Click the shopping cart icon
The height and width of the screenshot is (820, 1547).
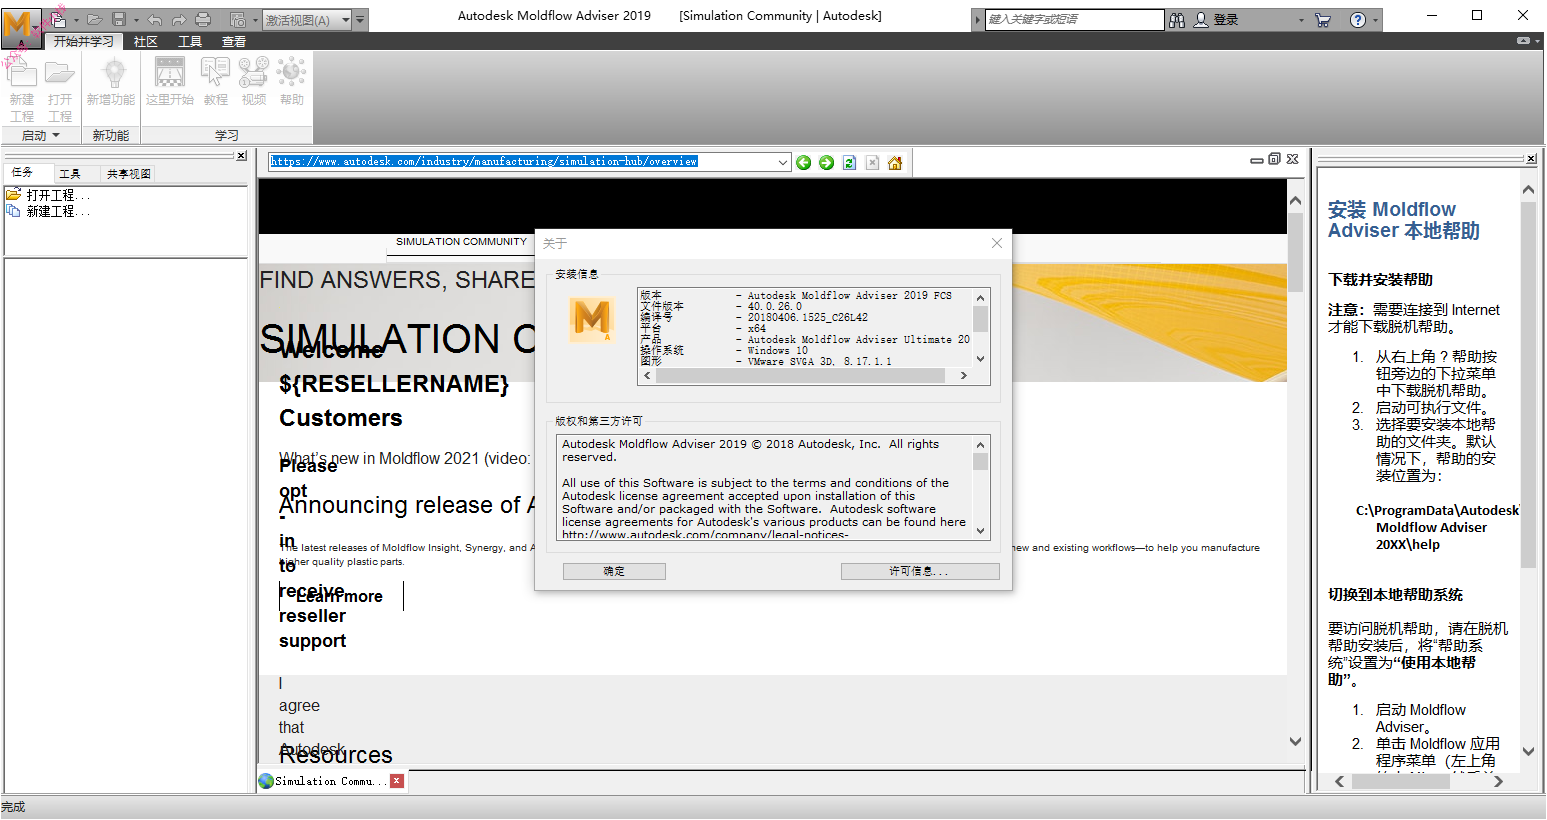point(1323,19)
